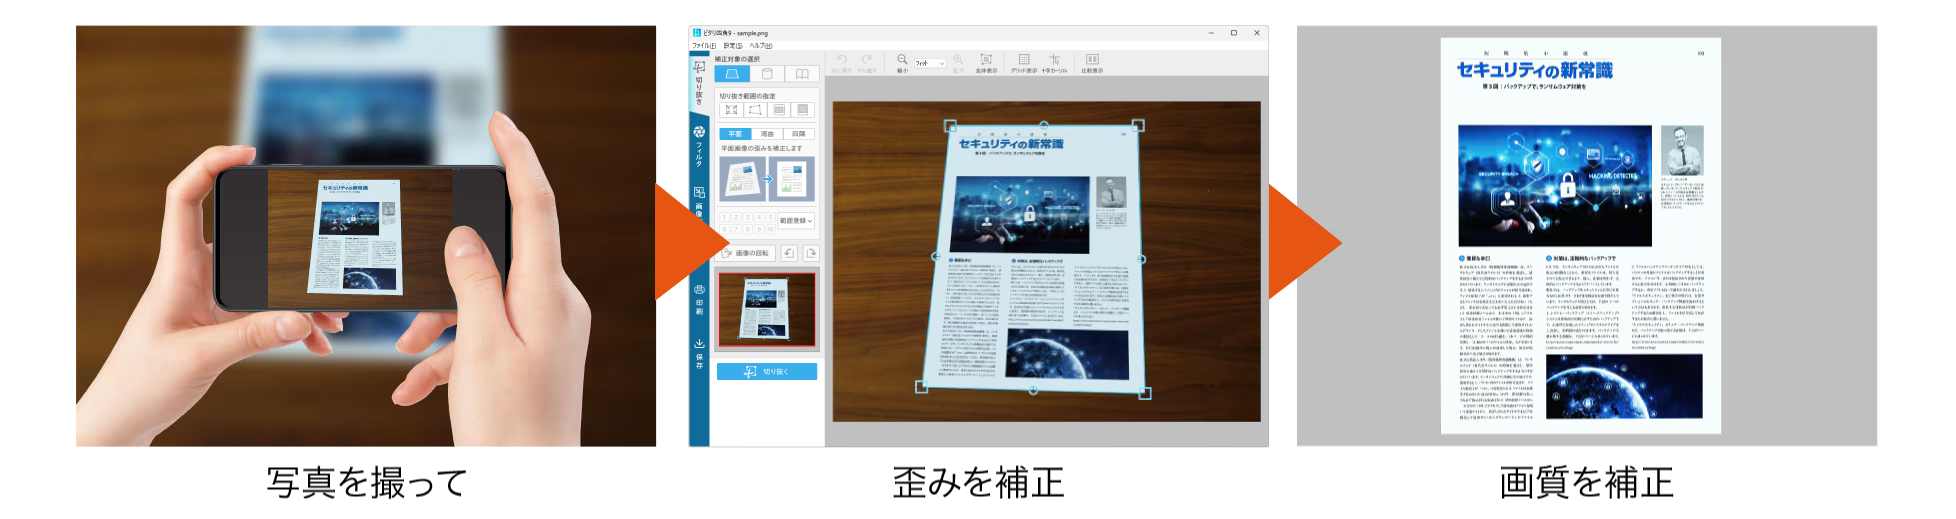Select the open book correction target icon
The height and width of the screenshot is (519, 1956).
click(x=802, y=74)
